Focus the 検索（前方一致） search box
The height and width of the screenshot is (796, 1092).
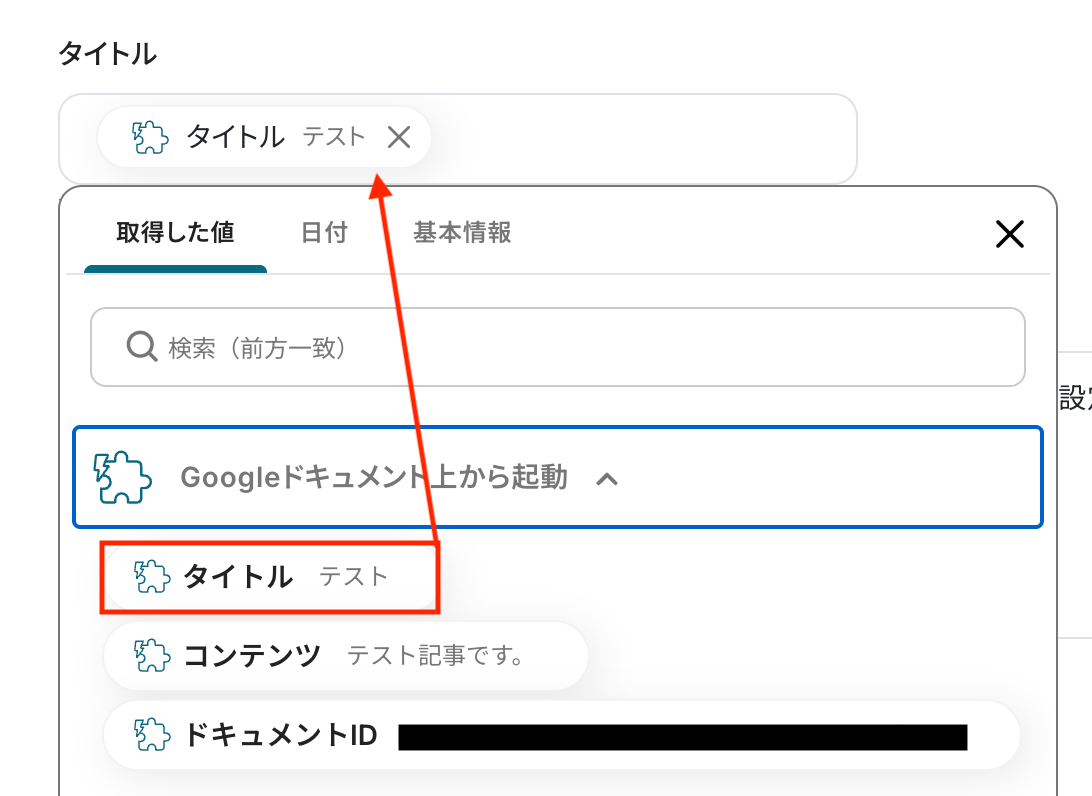[x=580, y=347]
